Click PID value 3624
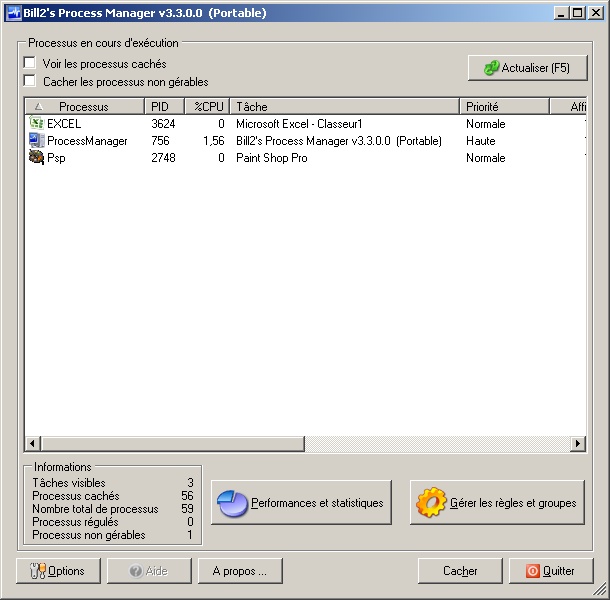This screenshot has height=600, width=610. tap(163, 124)
